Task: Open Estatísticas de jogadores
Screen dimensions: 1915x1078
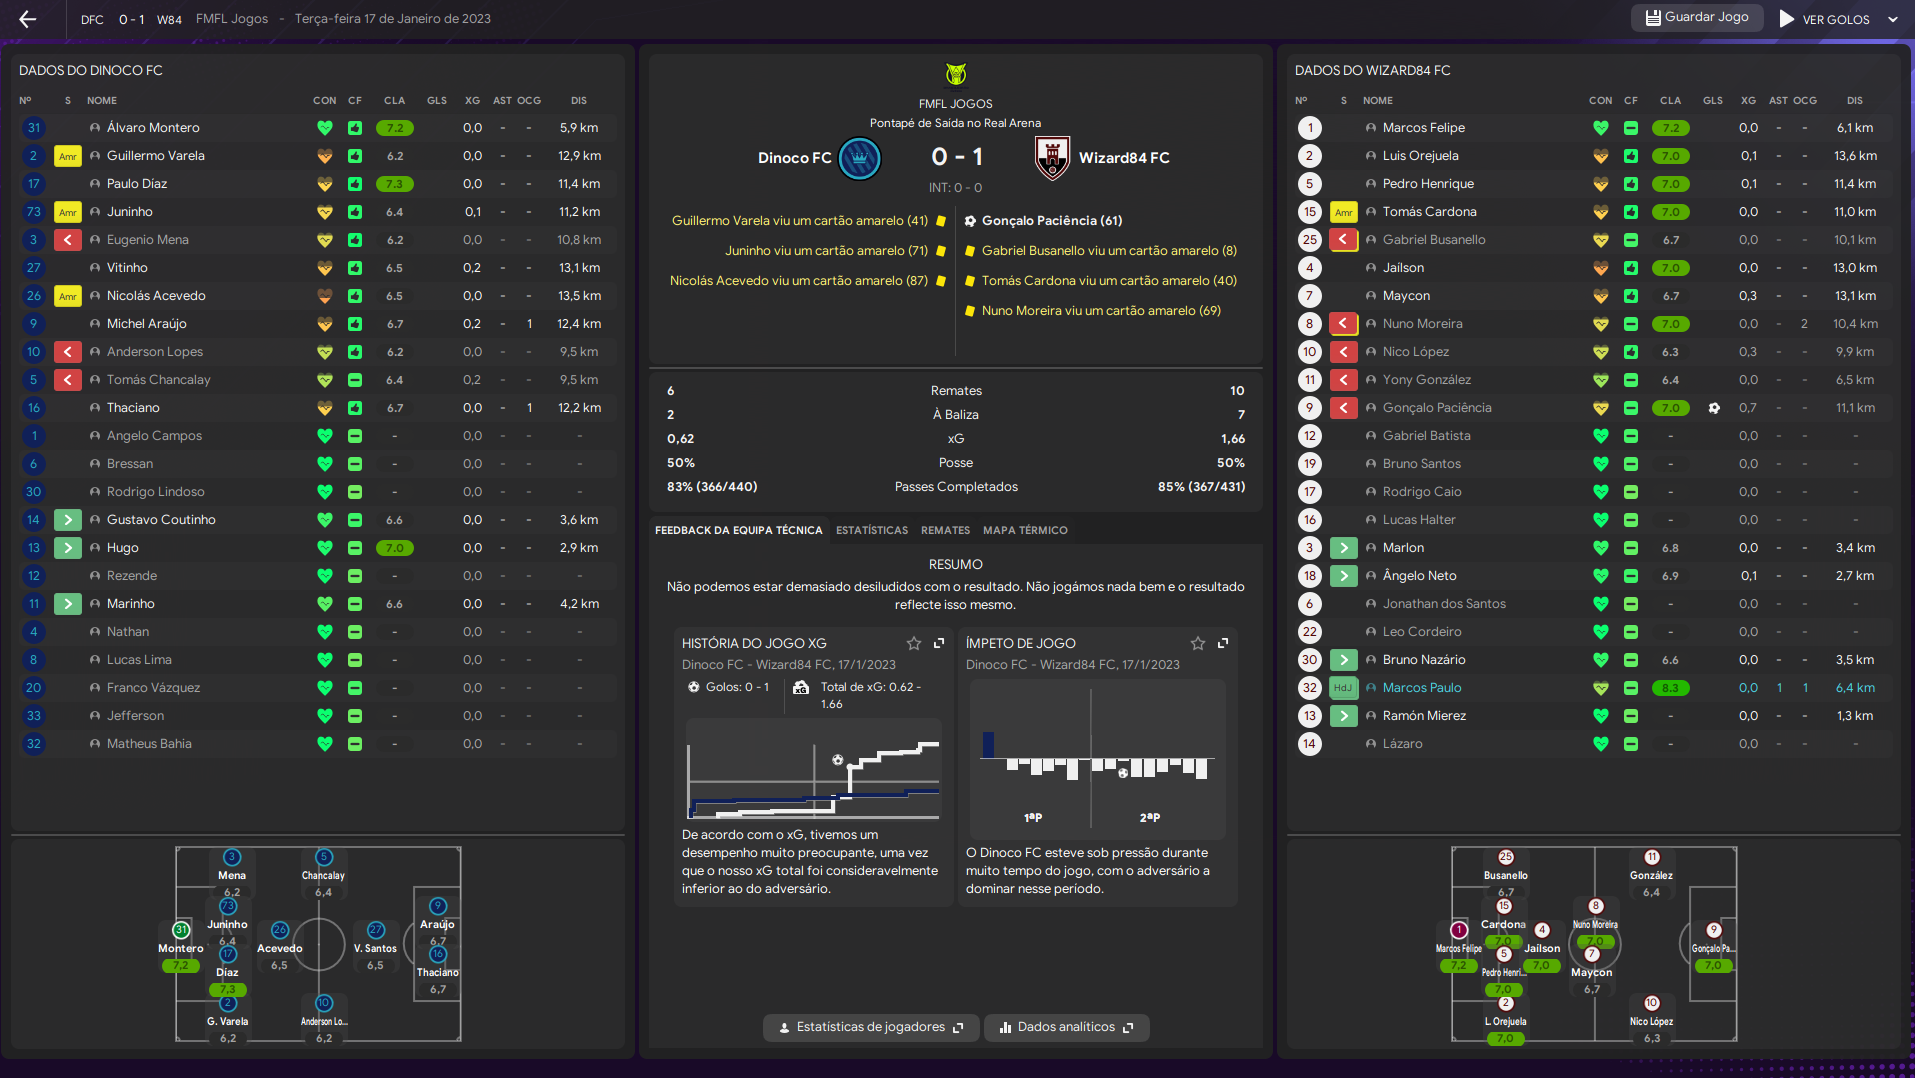Action: tap(870, 1027)
